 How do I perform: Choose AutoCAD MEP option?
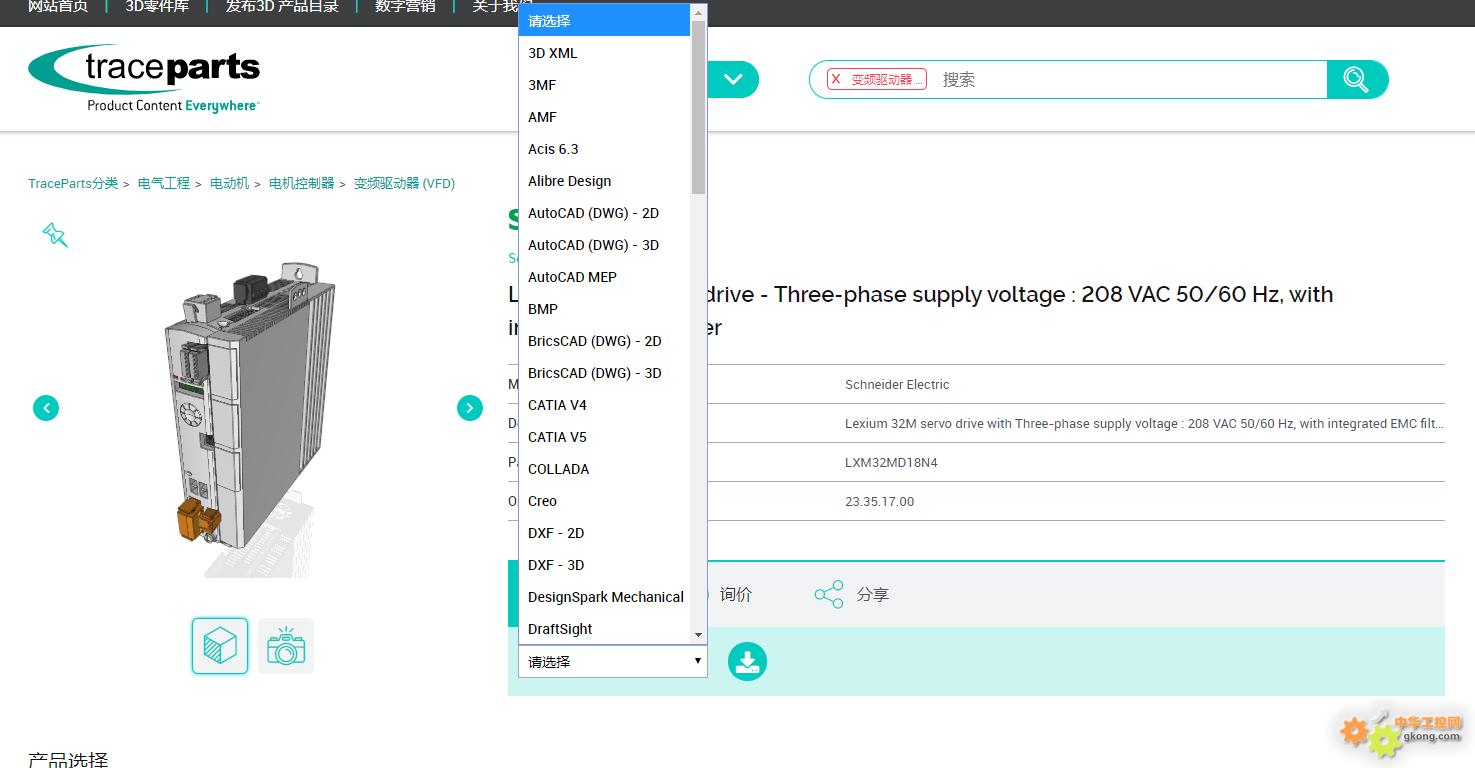coord(604,277)
